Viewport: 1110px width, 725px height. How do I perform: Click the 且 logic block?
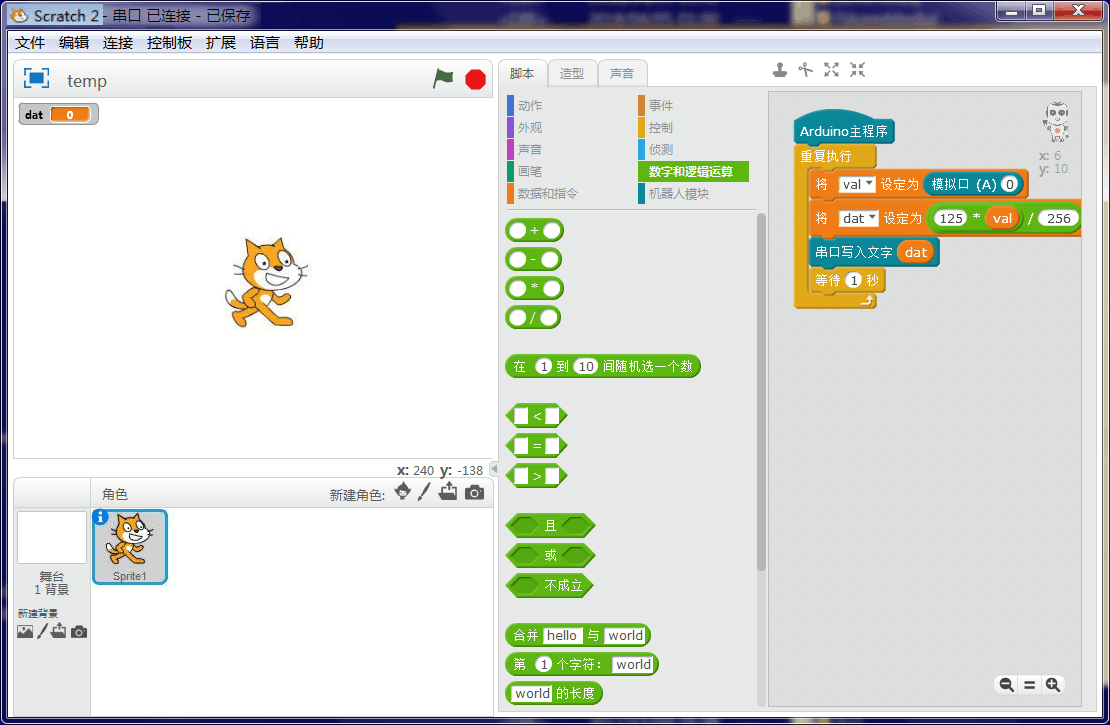coord(550,525)
